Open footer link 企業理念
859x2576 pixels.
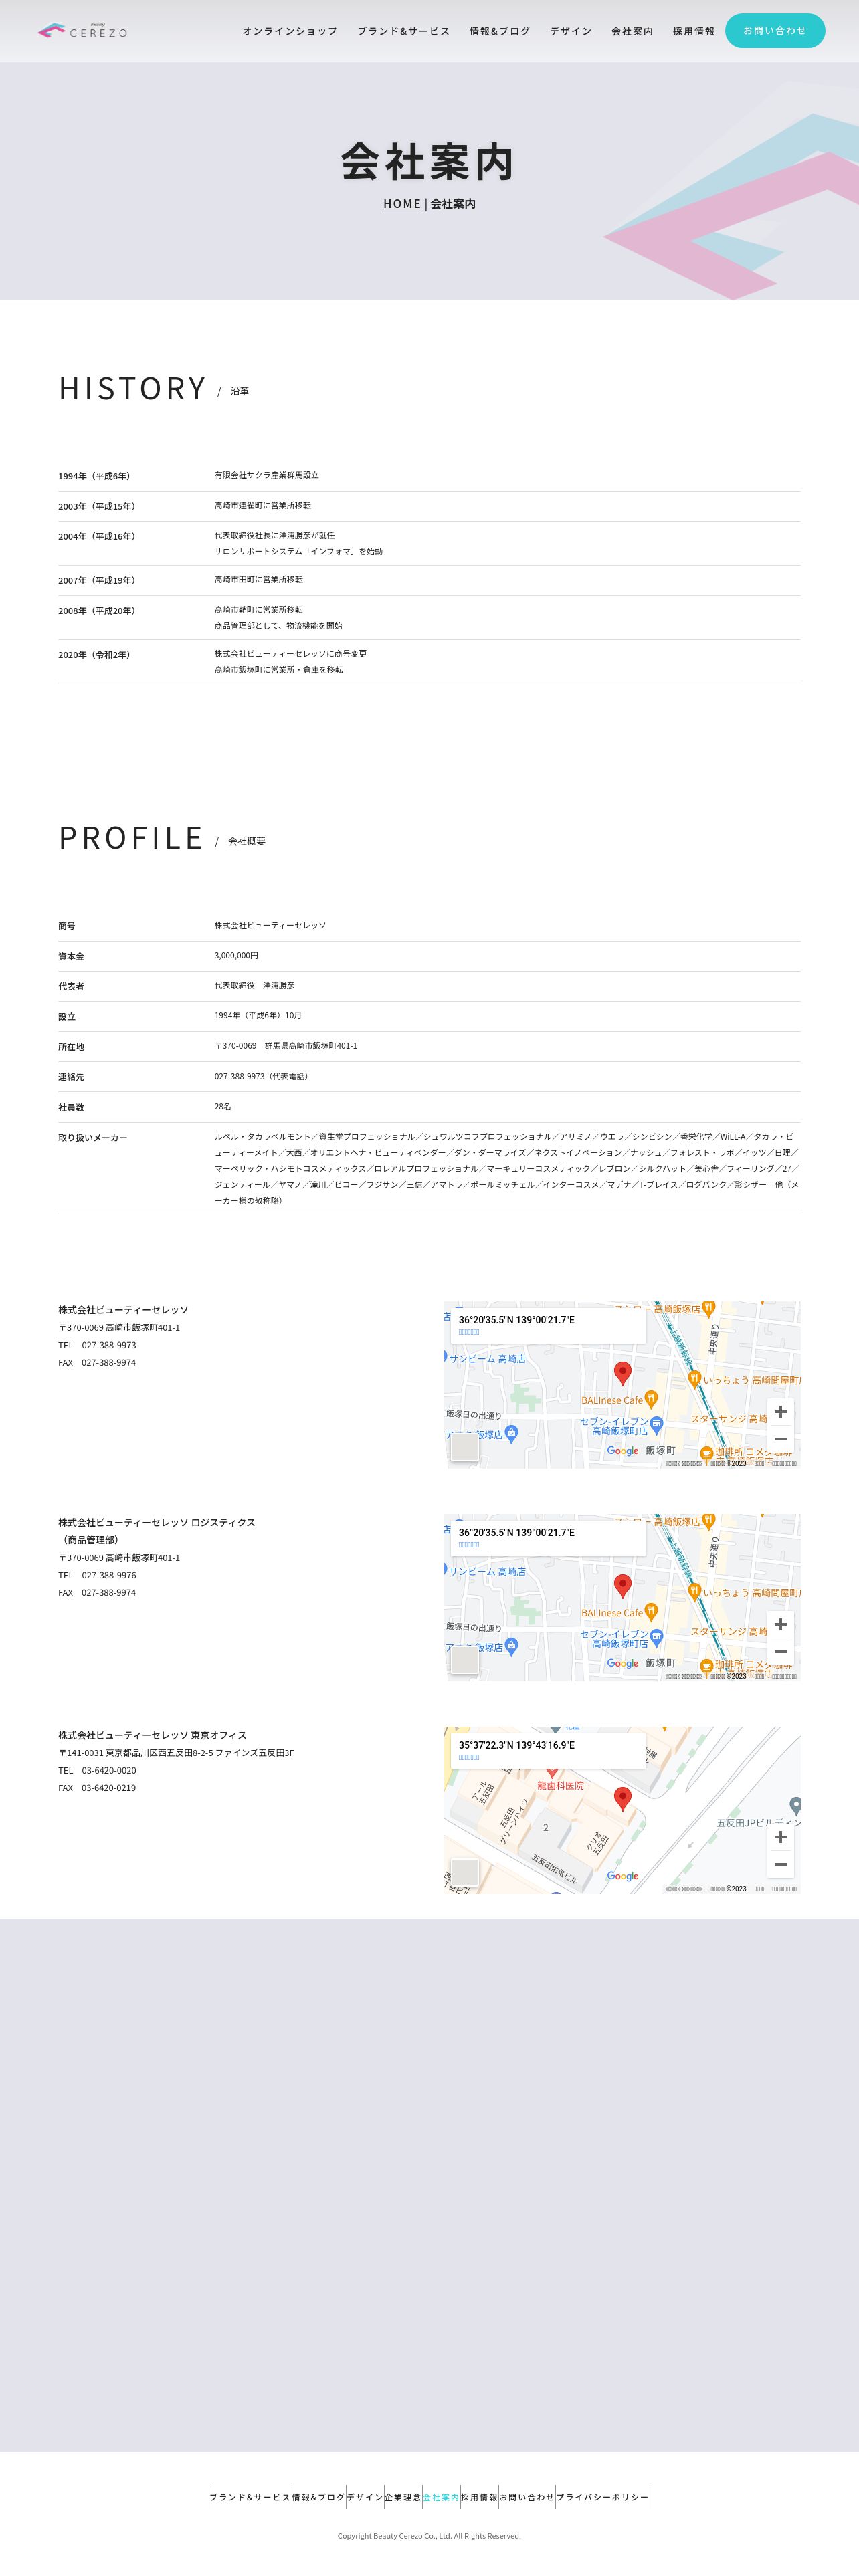403,2497
